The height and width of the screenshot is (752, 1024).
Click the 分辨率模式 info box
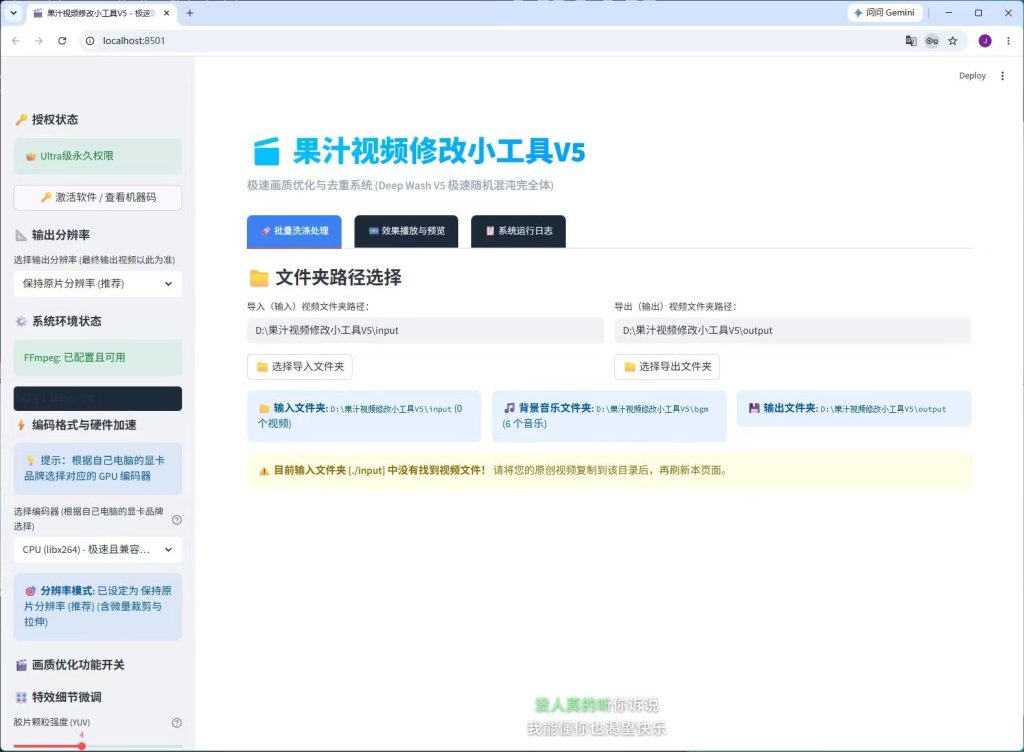coord(98,607)
